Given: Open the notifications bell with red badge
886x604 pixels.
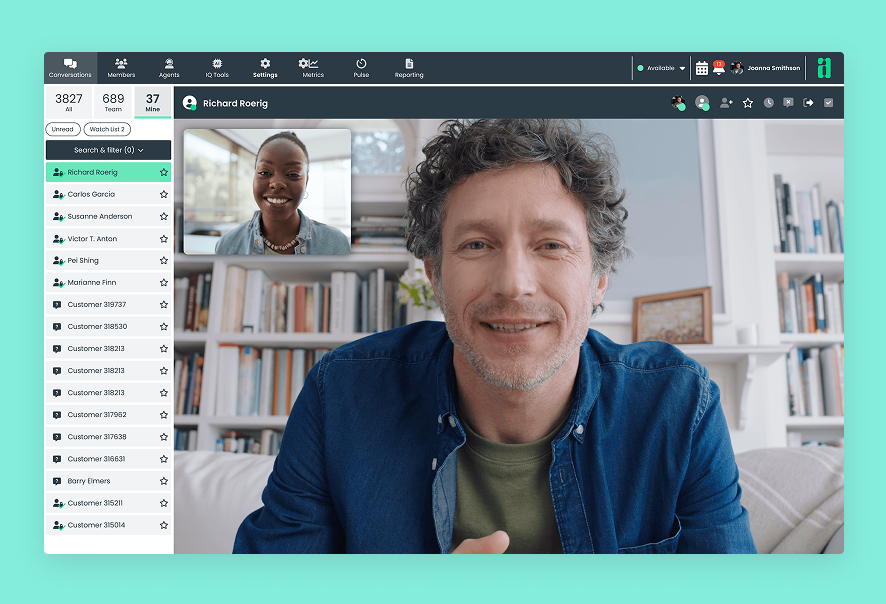Looking at the screenshot, I should (719, 68).
